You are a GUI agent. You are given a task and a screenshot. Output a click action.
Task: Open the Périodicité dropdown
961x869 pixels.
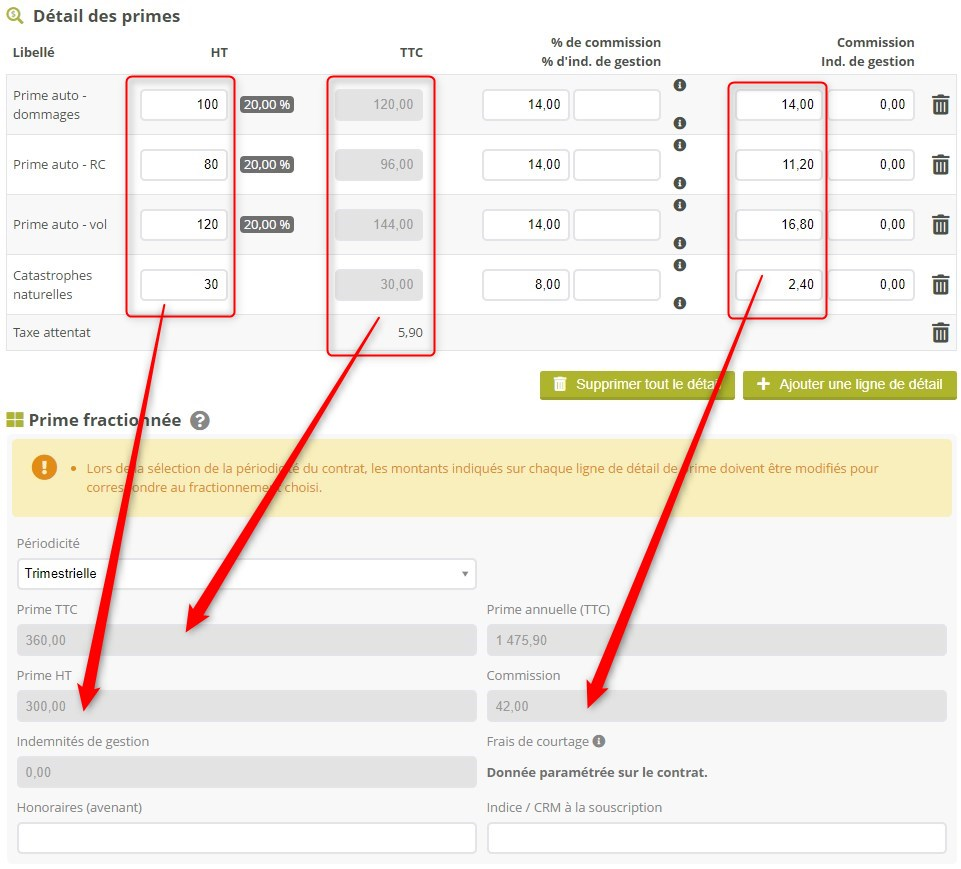[246, 574]
